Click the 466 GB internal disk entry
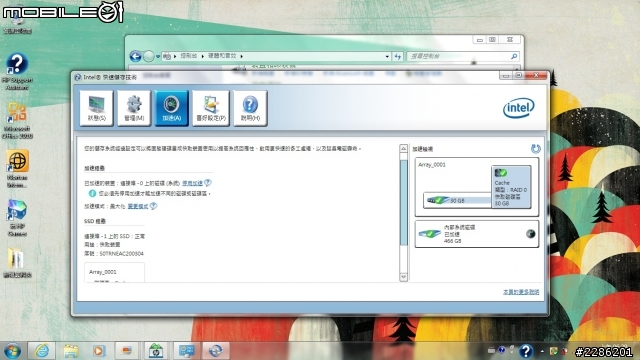The height and width of the screenshot is (360, 640). (x=477, y=234)
